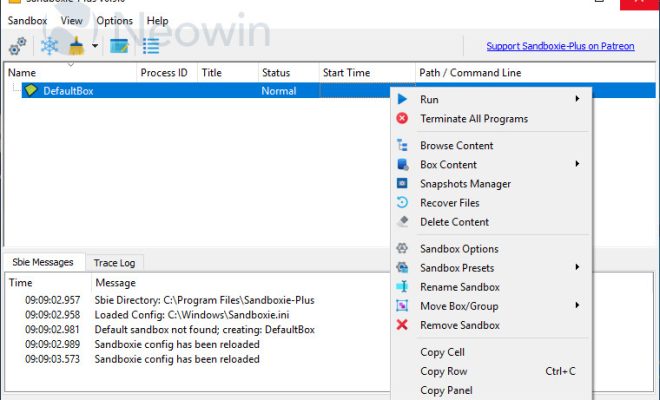
Task: Click the global settings gears toolbar icon
Action: click(x=17, y=46)
